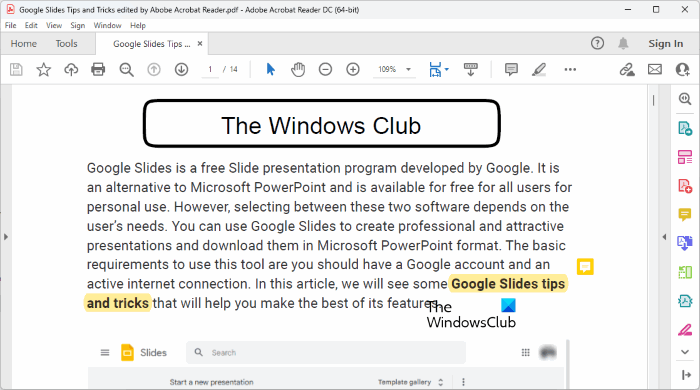The width and height of the screenshot is (700, 390).
Task: Show more tools chevron in sidebar
Action: click(685, 352)
